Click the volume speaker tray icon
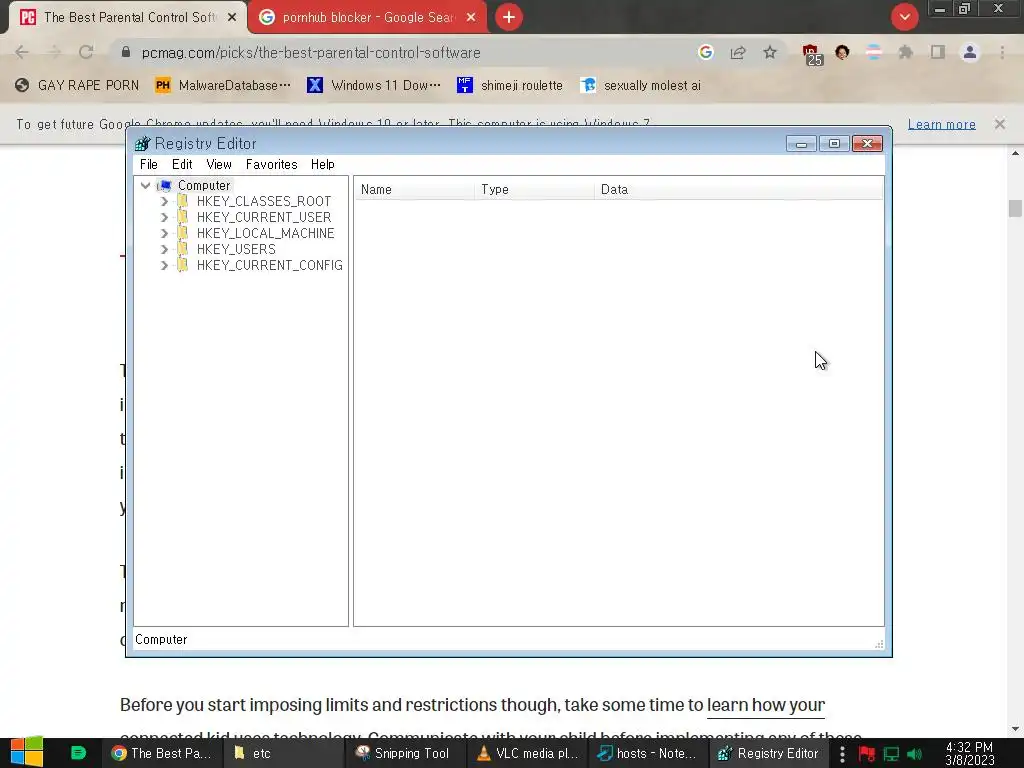1024x768 pixels. [914, 754]
